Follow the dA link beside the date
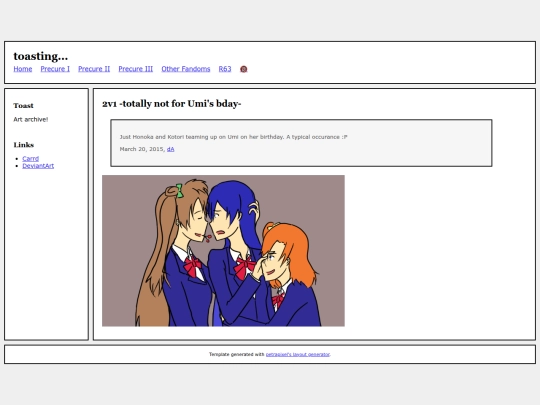The image size is (540, 405). [170, 149]
